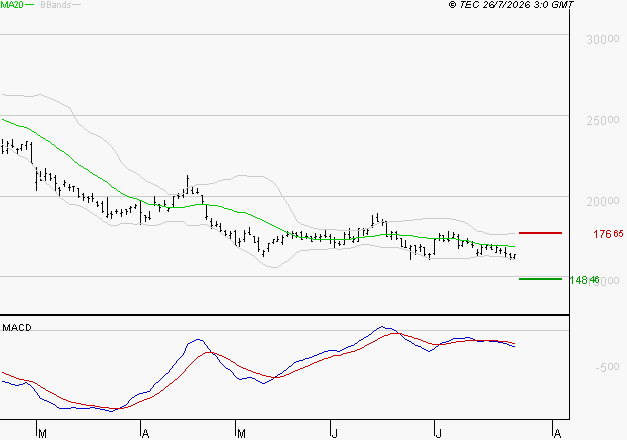Click the 250.00 price axis label
The width and height of the screenshot is (627, 440).
pyautogui.click(x=603, y=120)
